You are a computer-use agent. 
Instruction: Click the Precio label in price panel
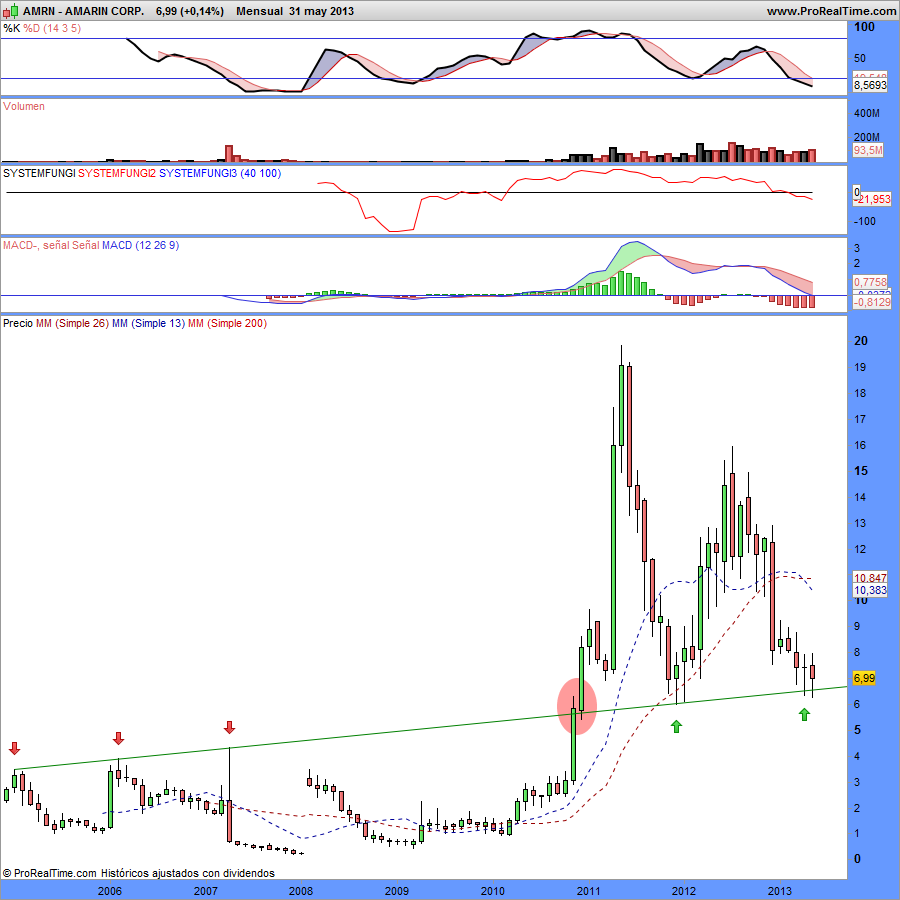click(x=18, y=323)
